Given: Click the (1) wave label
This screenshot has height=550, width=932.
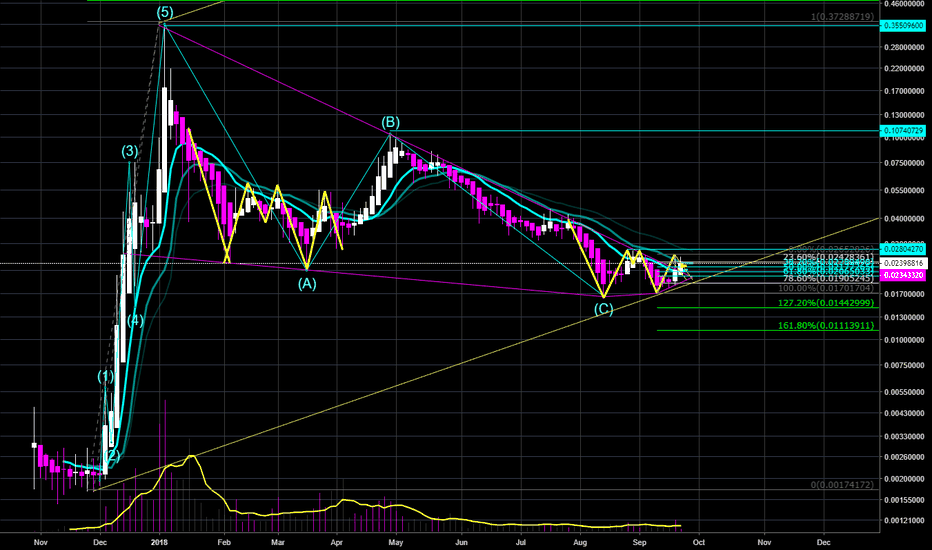Looking at the screenshot, I should [105, 376].
